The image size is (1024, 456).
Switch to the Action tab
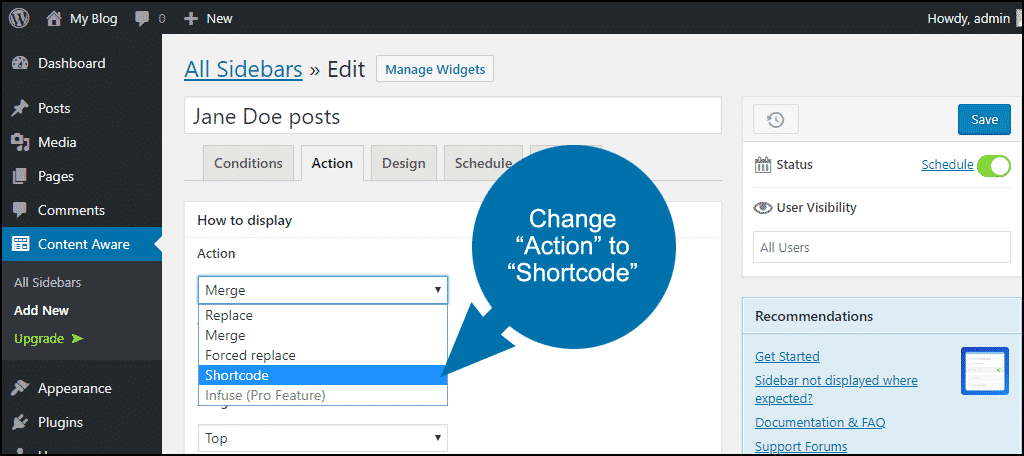[x=332, y=163]
